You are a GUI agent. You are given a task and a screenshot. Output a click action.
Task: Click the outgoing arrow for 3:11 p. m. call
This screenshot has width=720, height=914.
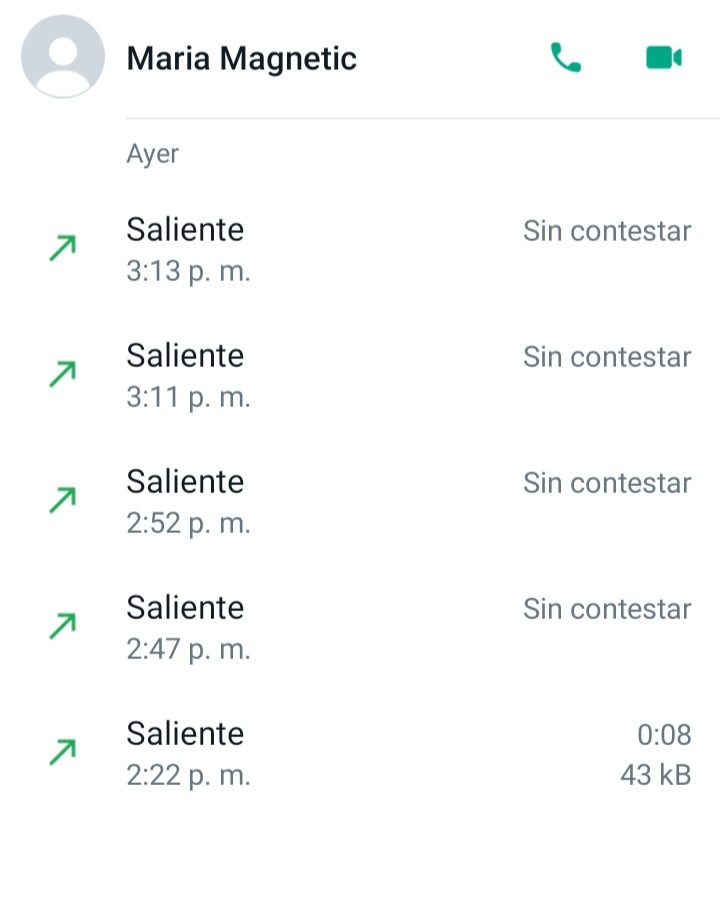click(x=63, y=374)
